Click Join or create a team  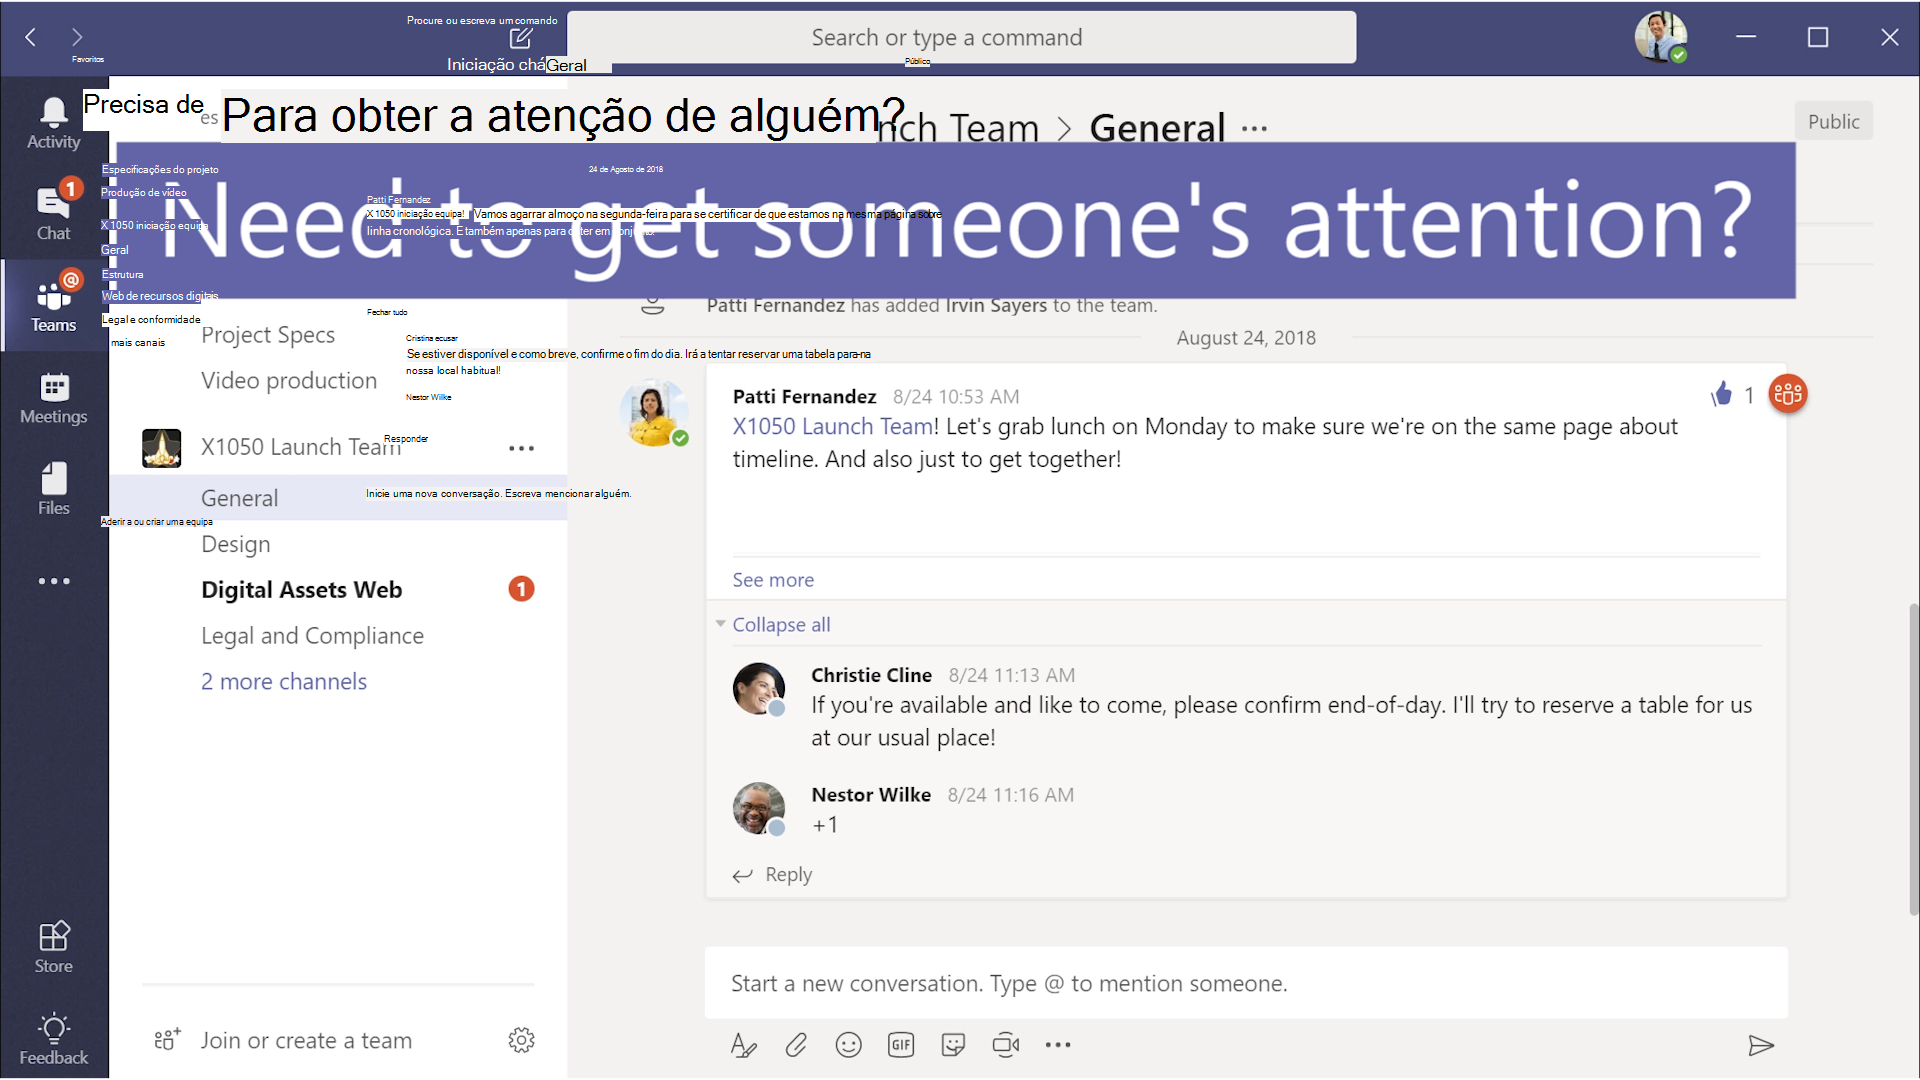point(305,1040)
